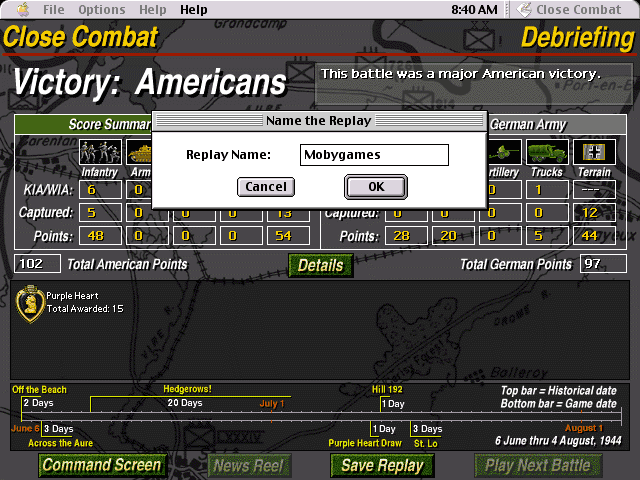Select American Infantry Points value 48
The image size is (640, 480).
click(x=100, y=236)
